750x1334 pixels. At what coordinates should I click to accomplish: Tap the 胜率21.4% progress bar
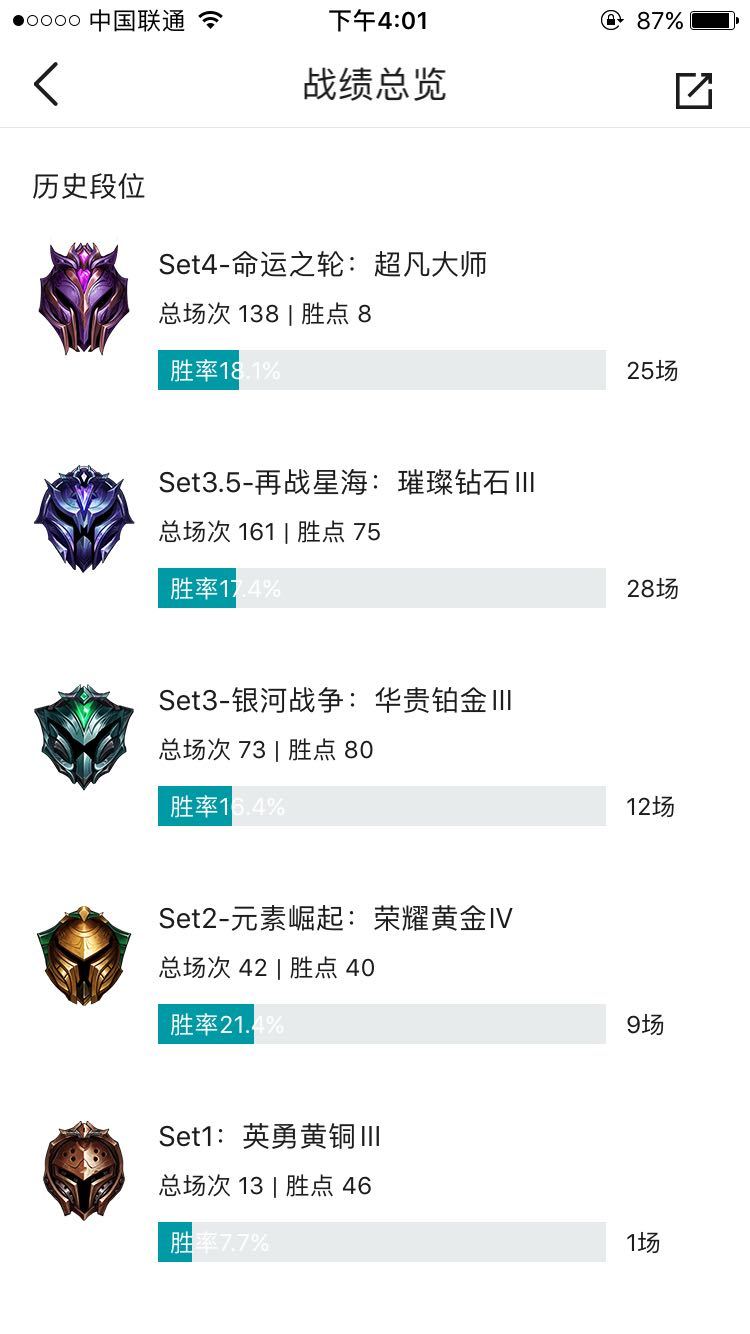tap(382, 1024)
